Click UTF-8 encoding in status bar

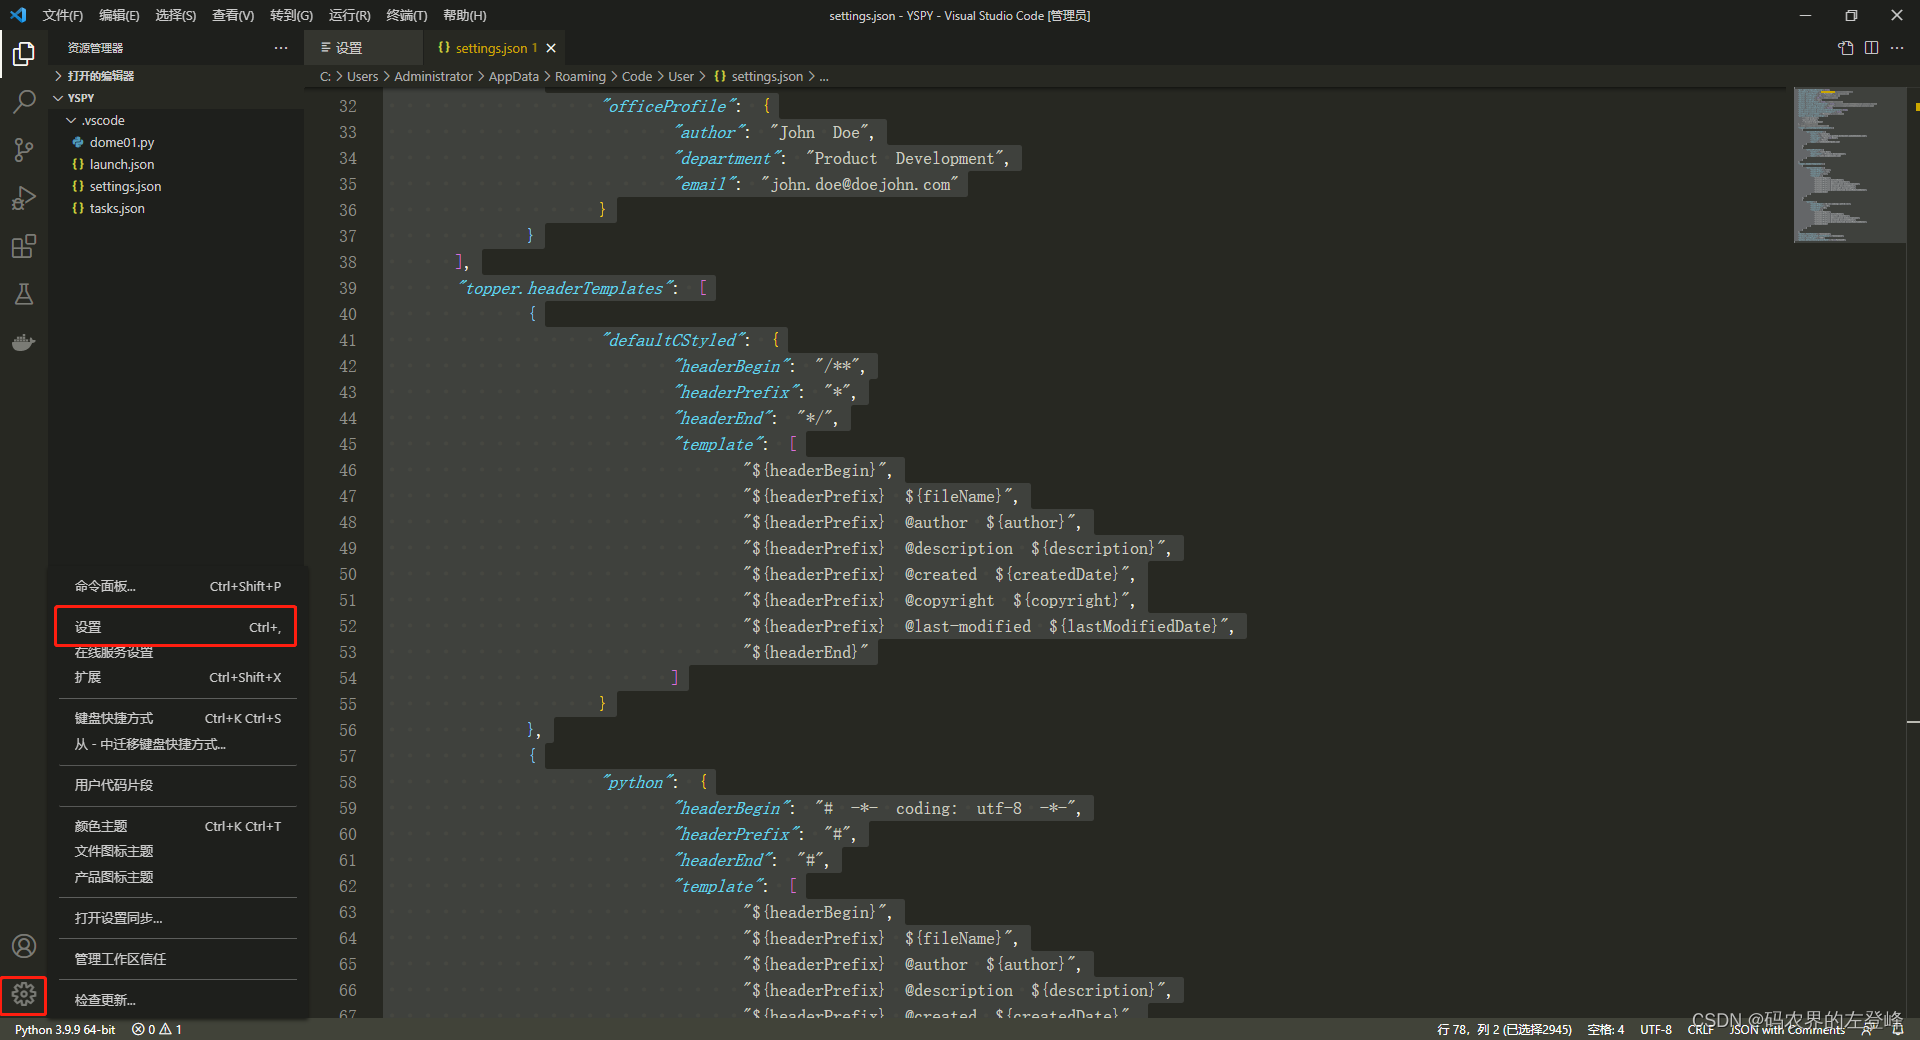tap(1655, 1029)
